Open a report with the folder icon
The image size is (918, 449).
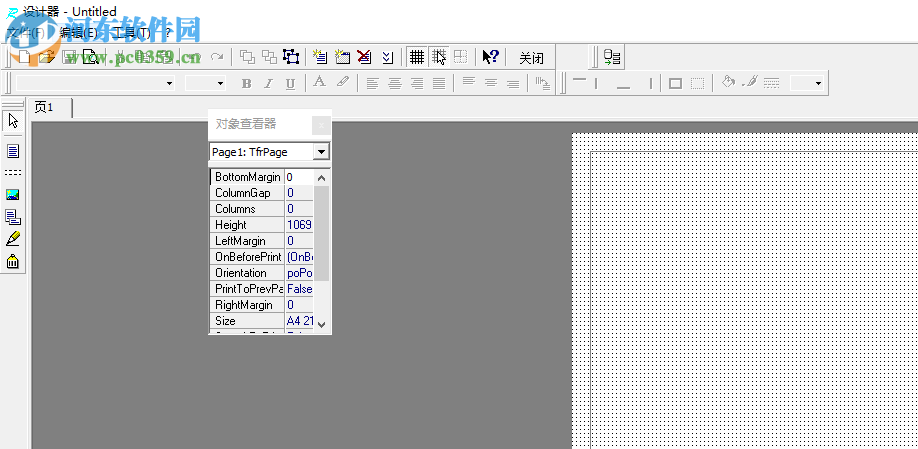[x=47, y=57]
